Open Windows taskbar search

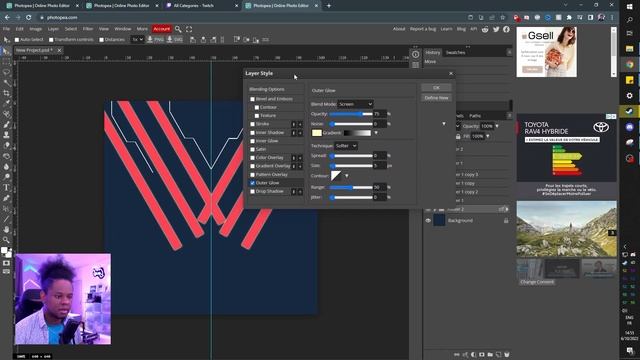tap(629, 20)
